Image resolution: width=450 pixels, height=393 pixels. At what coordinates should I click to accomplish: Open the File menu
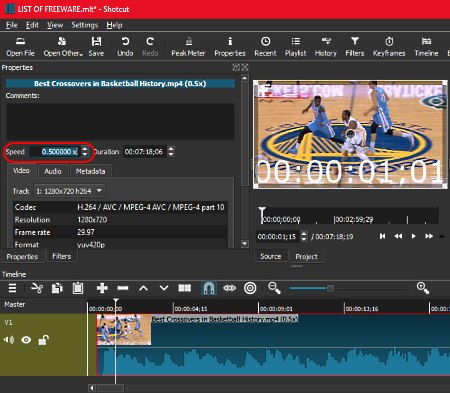click(12, 25)
